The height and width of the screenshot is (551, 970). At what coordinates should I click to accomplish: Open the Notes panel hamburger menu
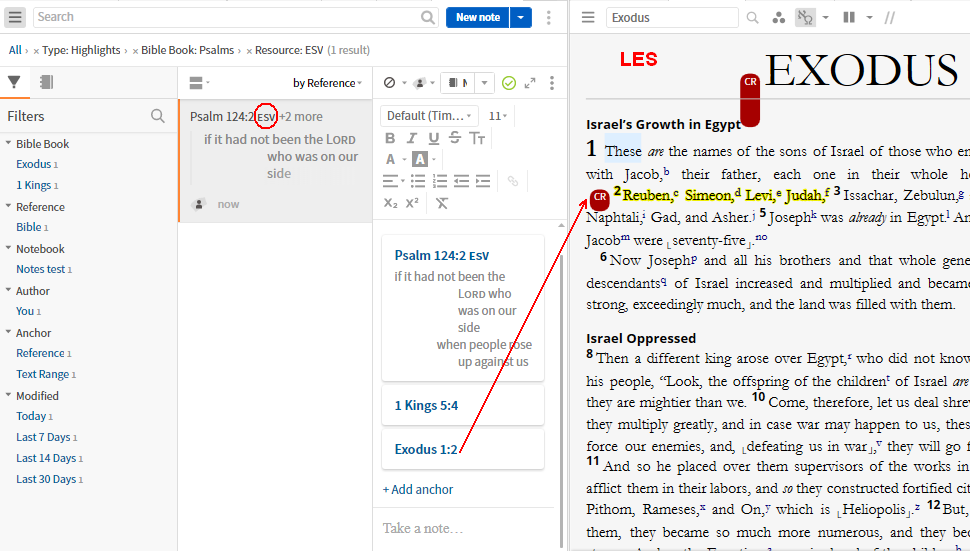click(x=15, y=17)
